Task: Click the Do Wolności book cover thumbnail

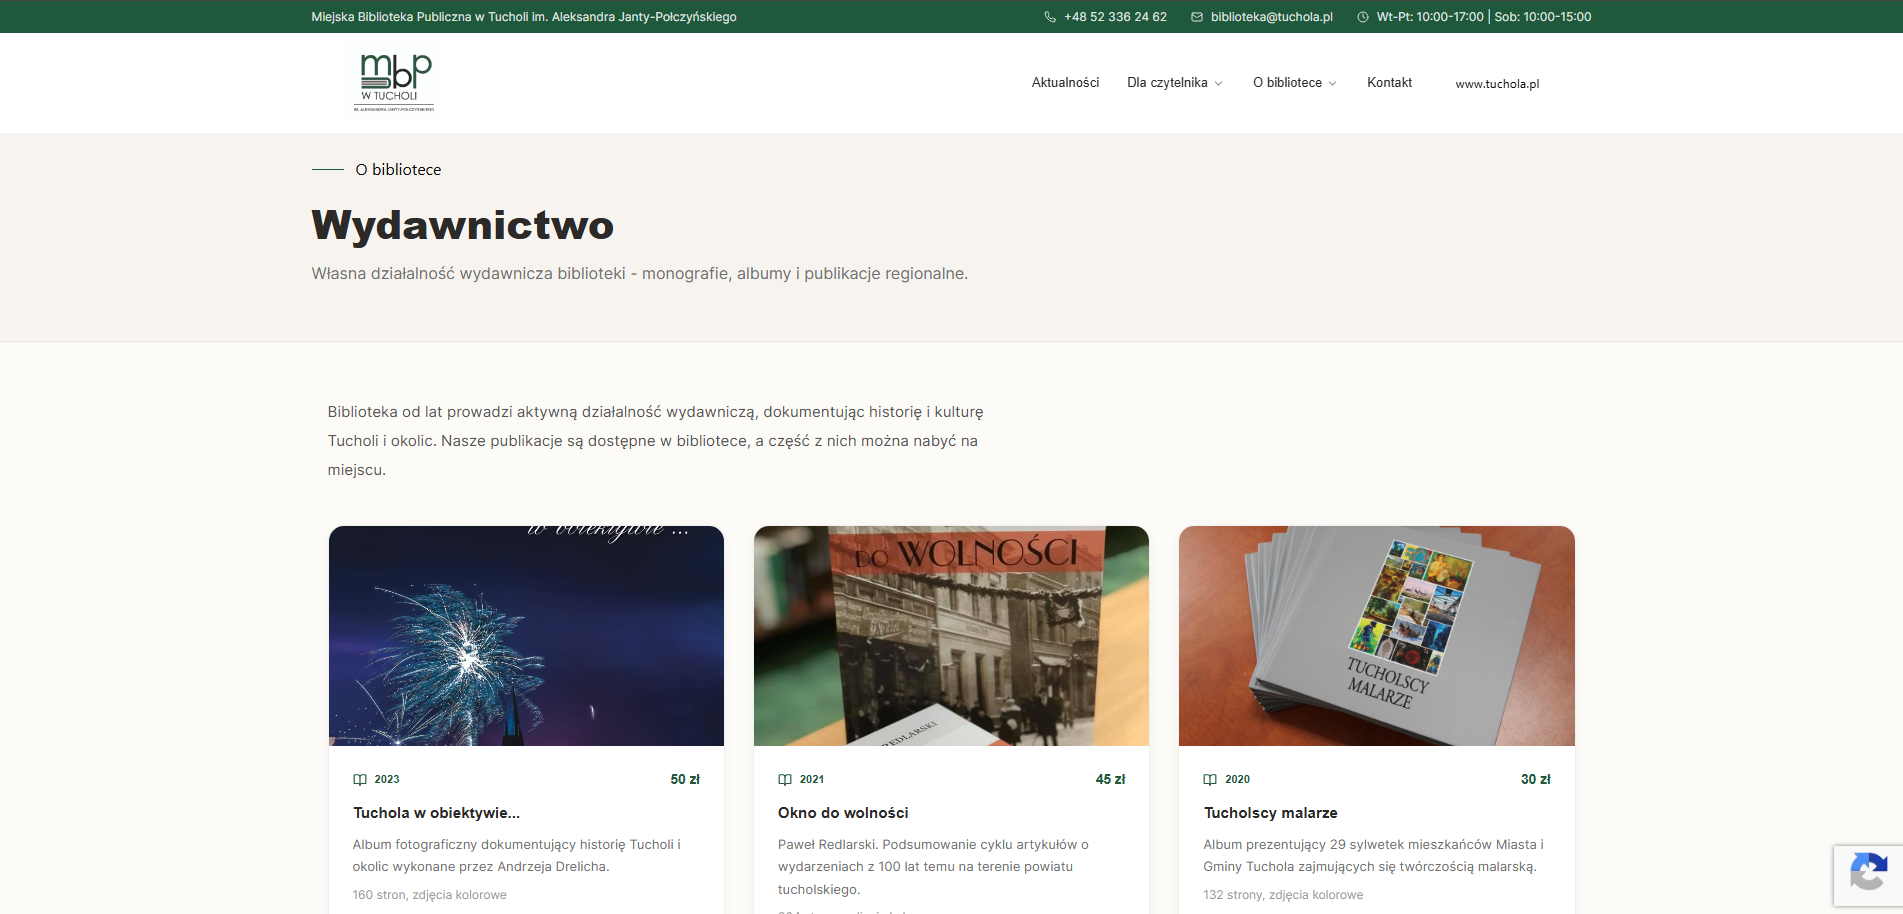Action: [951, 636]
